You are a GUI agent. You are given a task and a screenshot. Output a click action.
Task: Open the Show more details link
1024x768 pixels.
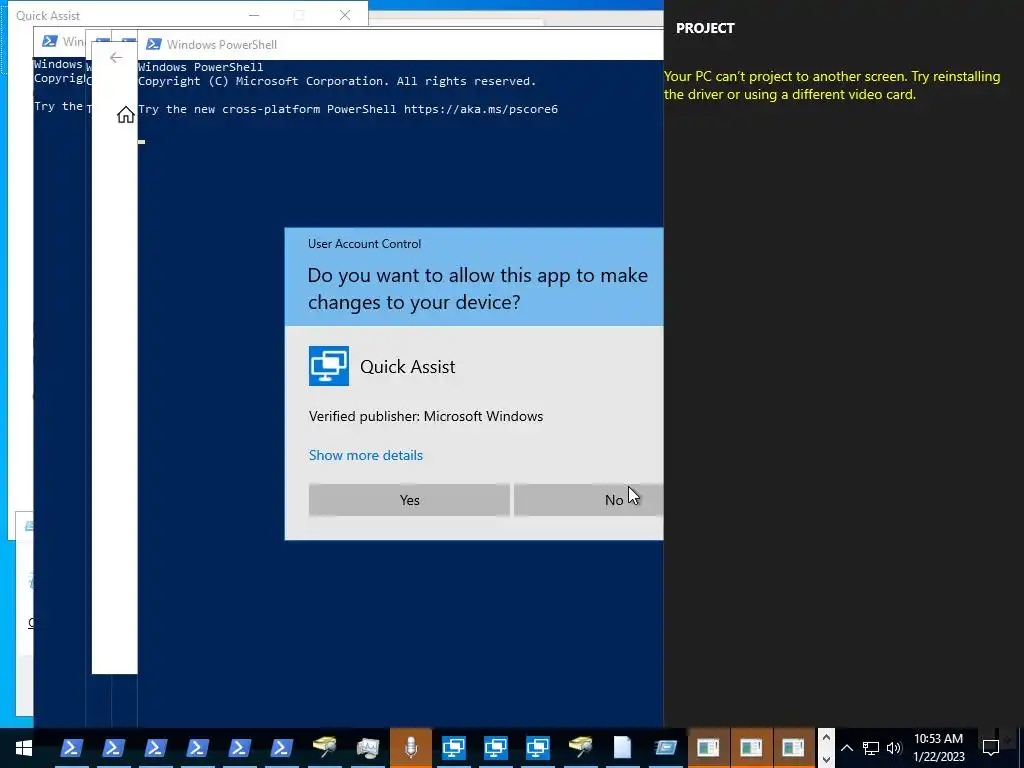[x=366, y=455]
